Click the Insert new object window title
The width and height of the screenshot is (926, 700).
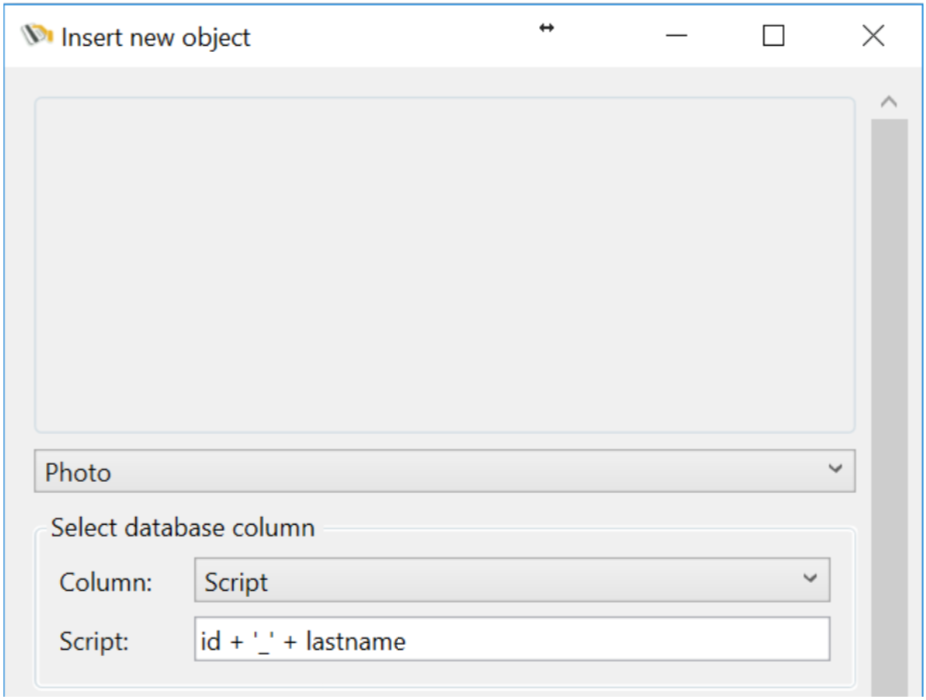(157, 37)
